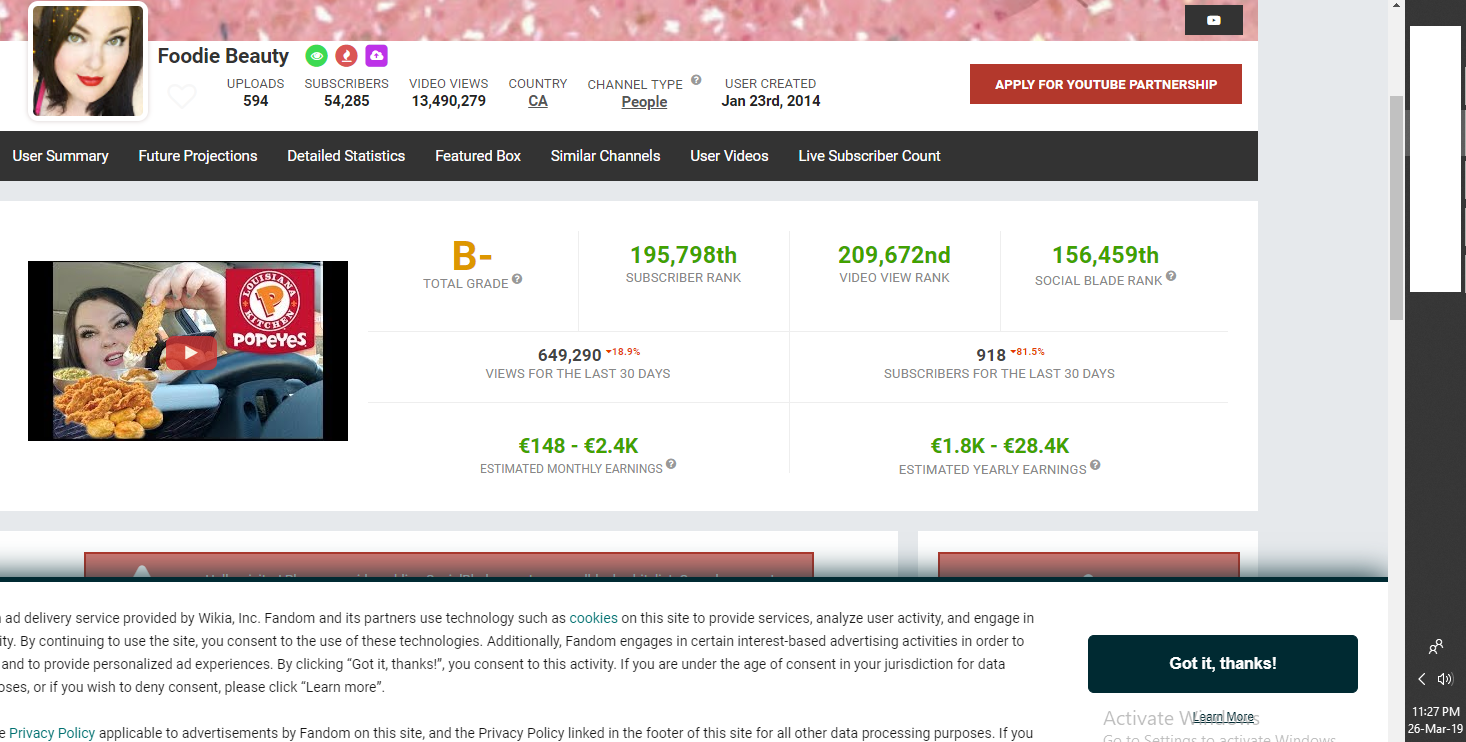Open the Future Projections tab

pos(198,156)
